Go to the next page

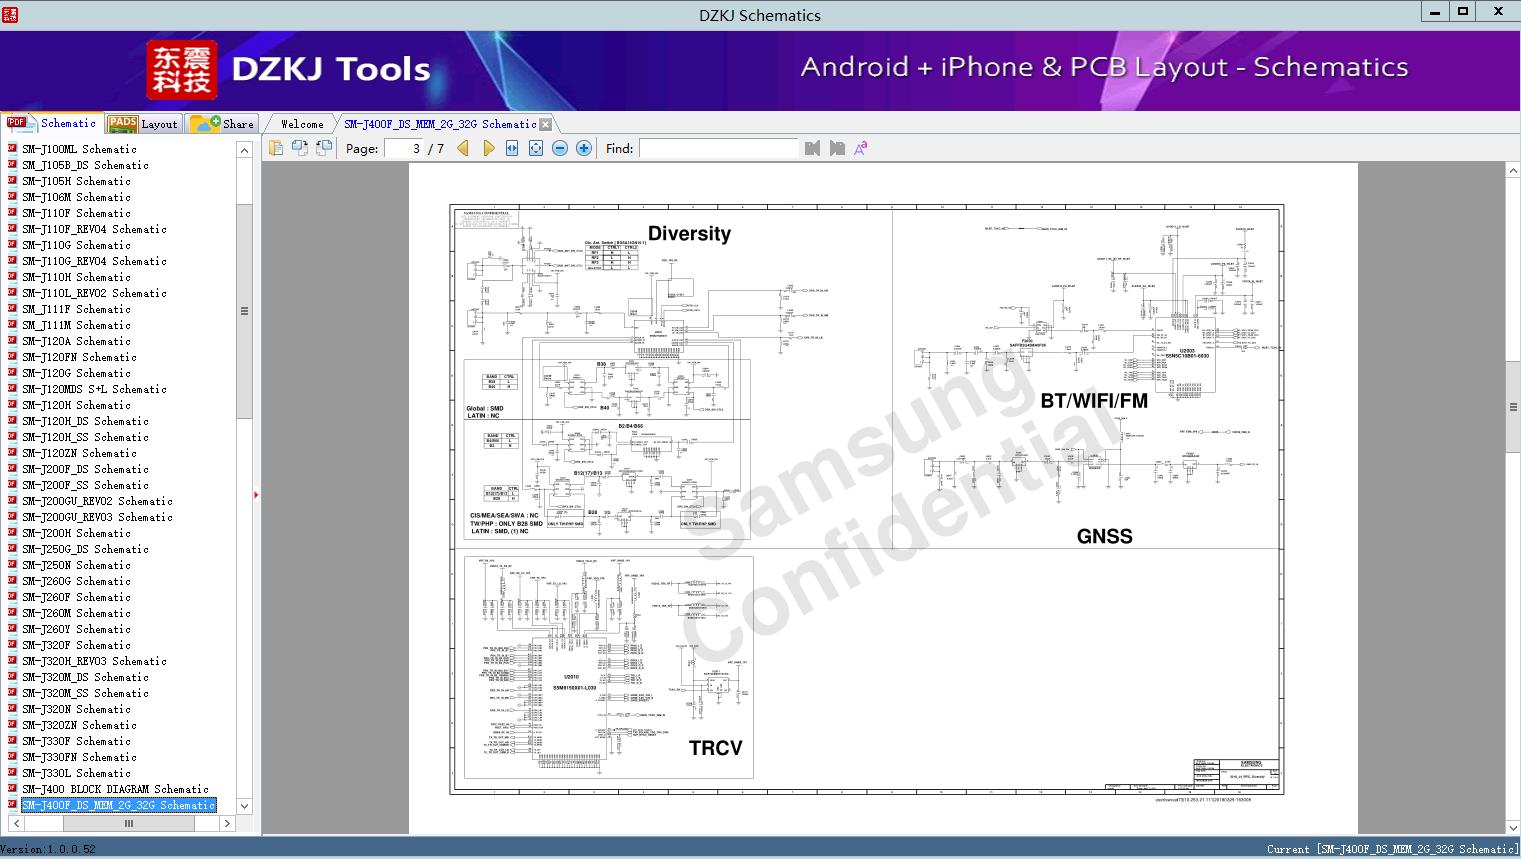click(x=488, y=148)
